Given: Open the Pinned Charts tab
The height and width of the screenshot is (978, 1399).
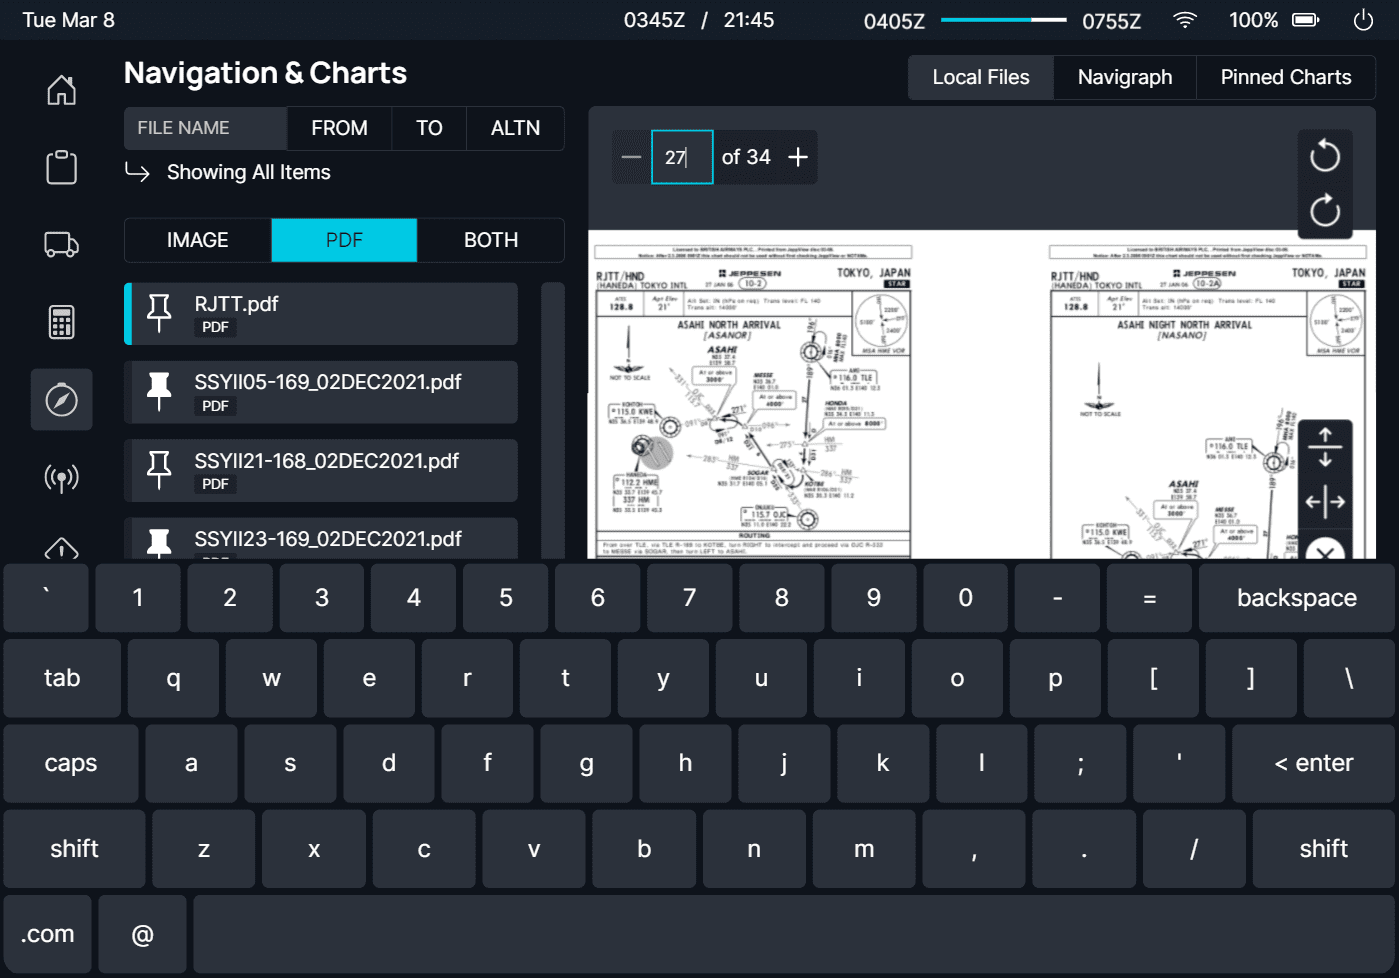Looking at the screenshot, I should click(1285, 76).
